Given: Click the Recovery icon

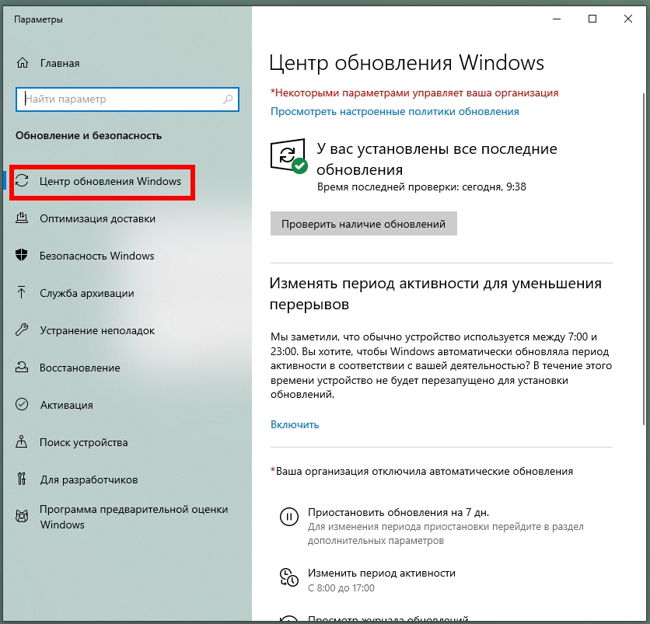Looking at the screenshot, I should 22,367.
